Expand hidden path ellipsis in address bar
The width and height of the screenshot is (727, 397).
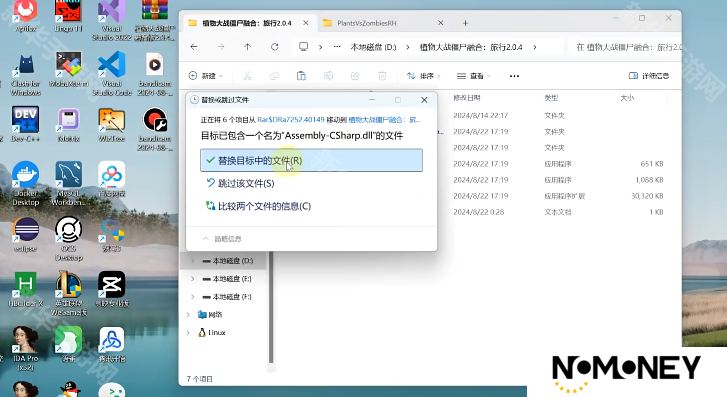tap(337, 47)
